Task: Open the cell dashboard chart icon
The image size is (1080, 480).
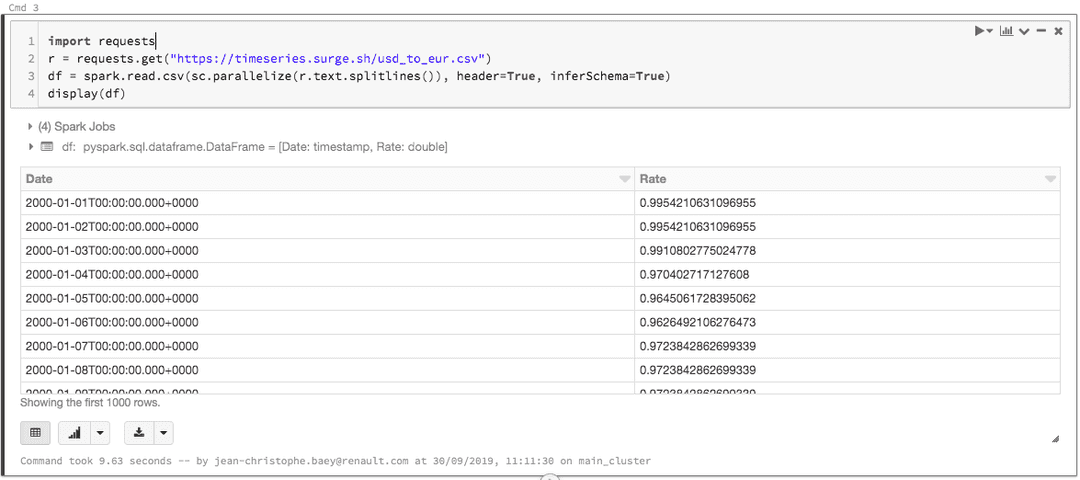Action: (1006, 32)
